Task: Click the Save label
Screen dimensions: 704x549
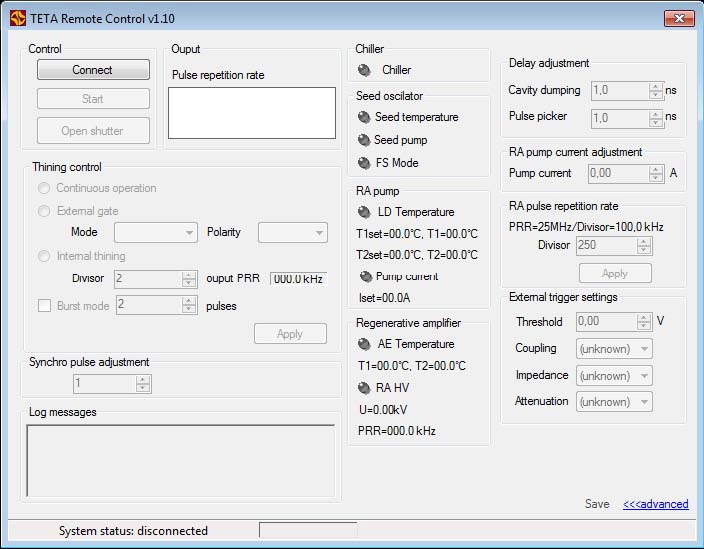Action: pyautogui.click(x=597, y=504)
